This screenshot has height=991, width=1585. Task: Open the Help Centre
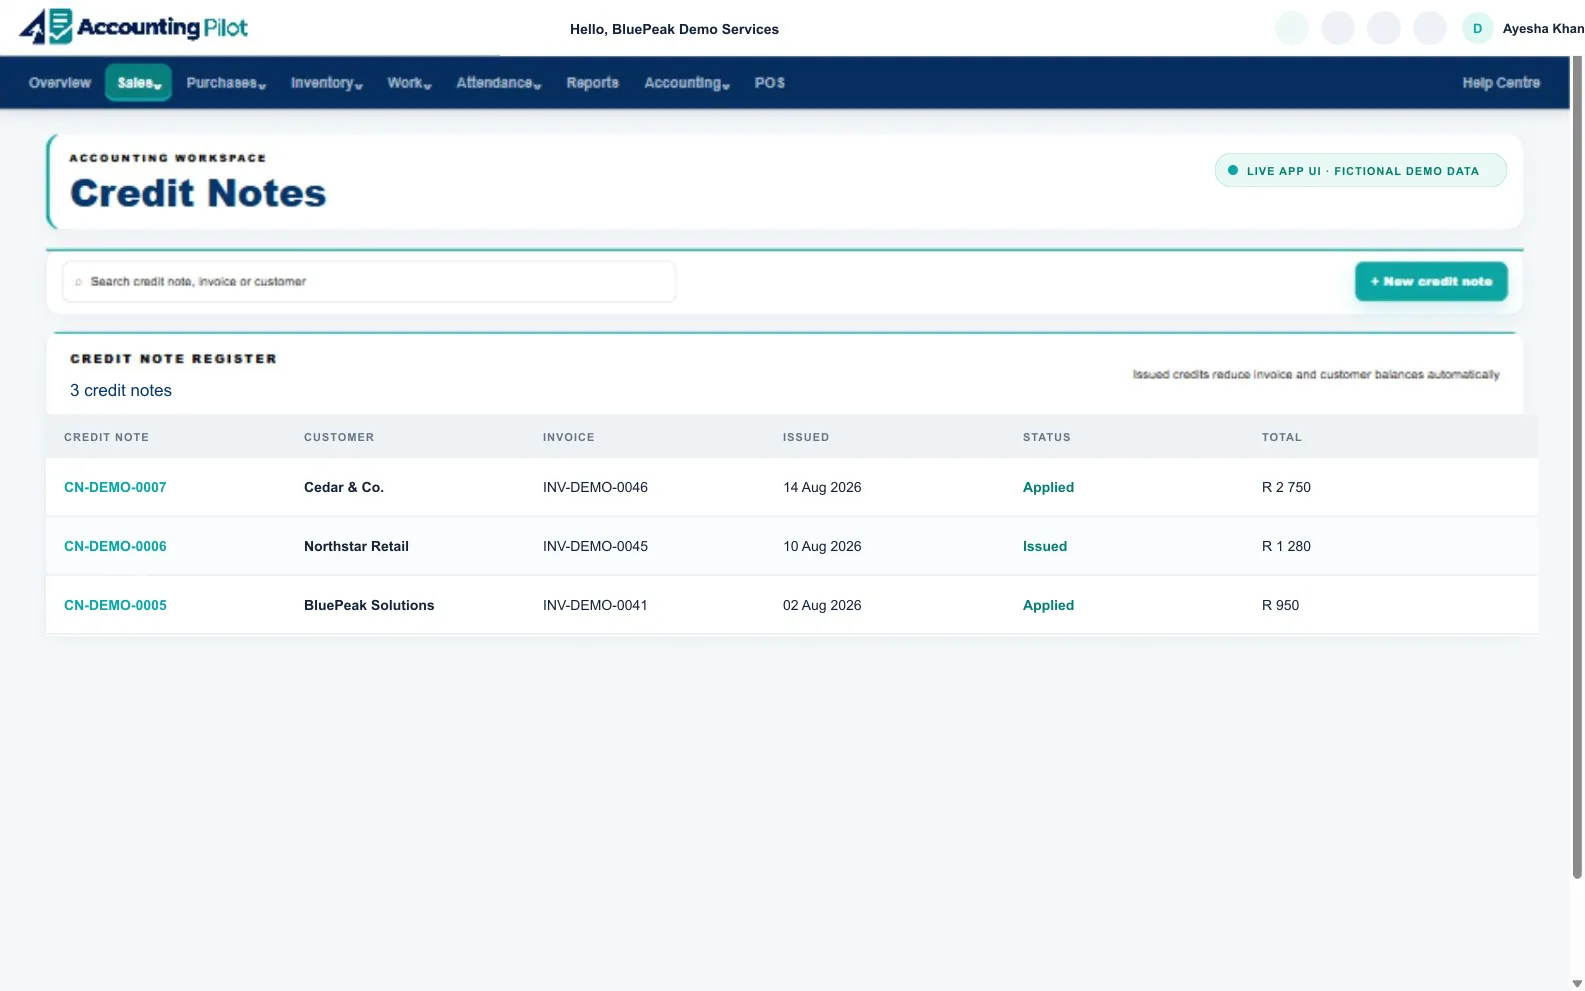click(x=1500, y=83)
